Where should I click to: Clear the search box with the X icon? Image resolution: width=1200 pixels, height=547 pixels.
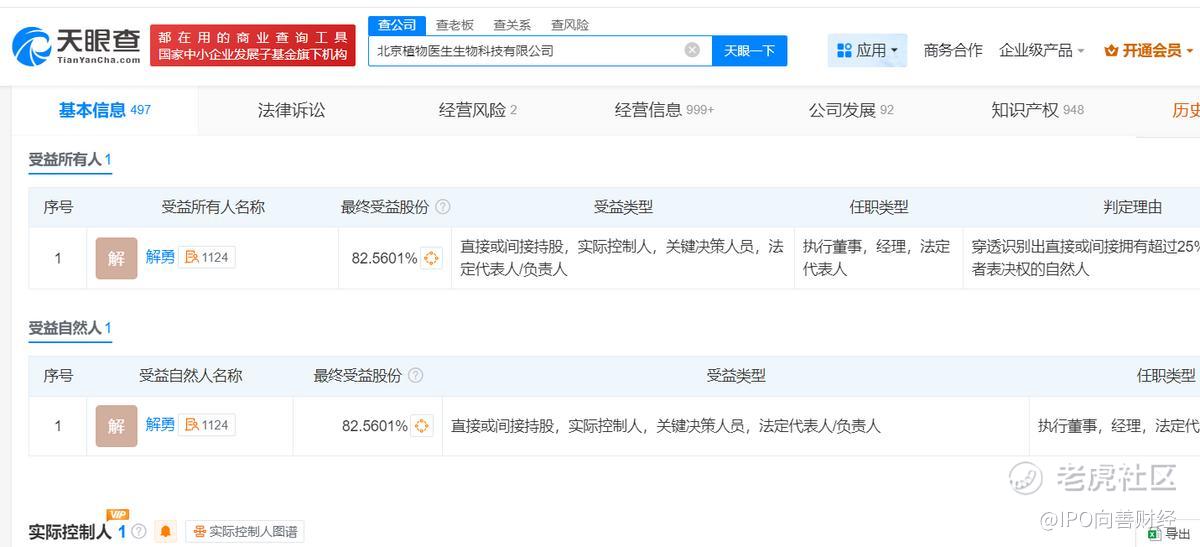692,50
